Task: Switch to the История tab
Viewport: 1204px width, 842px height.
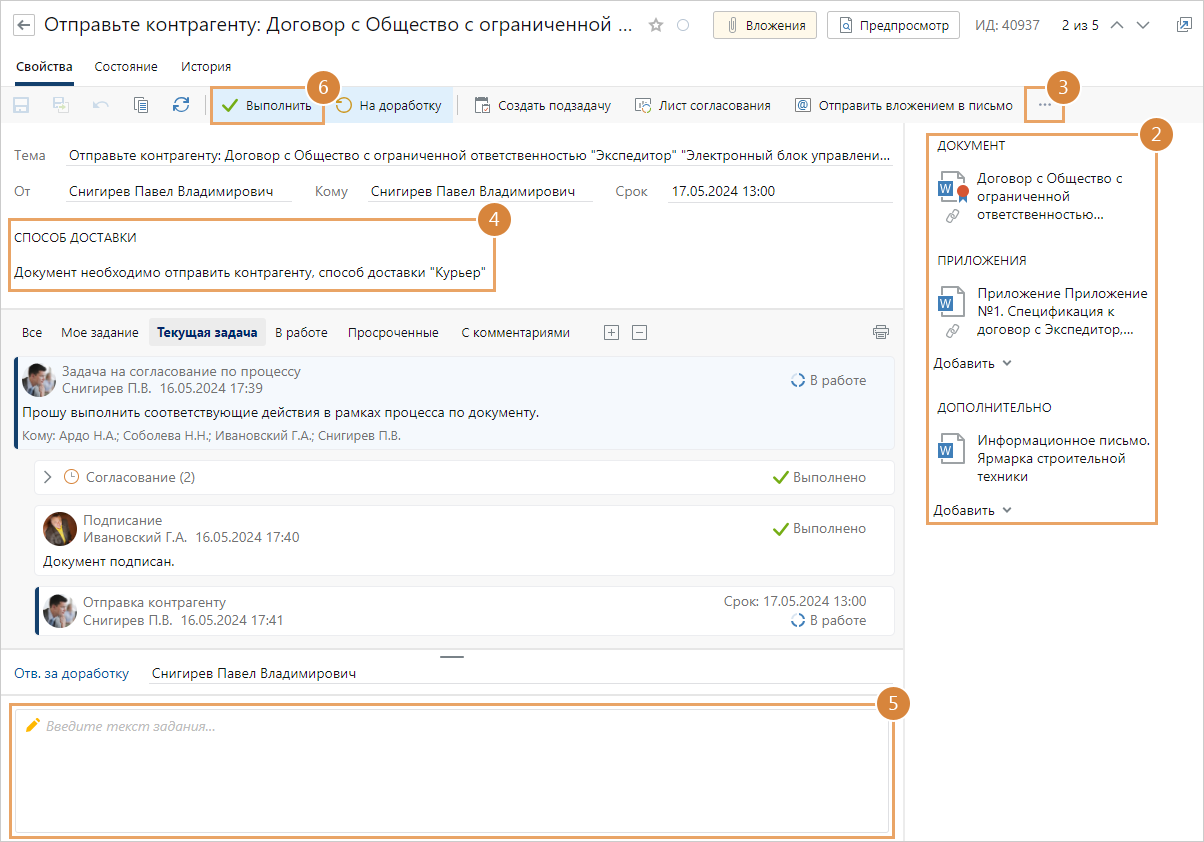Action: 206,67
